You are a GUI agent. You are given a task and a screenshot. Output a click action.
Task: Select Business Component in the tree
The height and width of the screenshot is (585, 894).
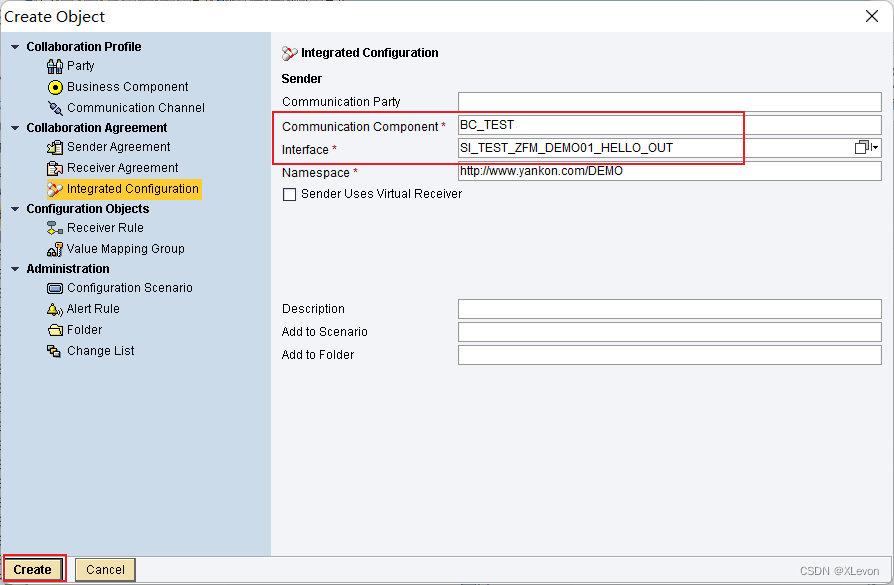click(x=128, y=87)
